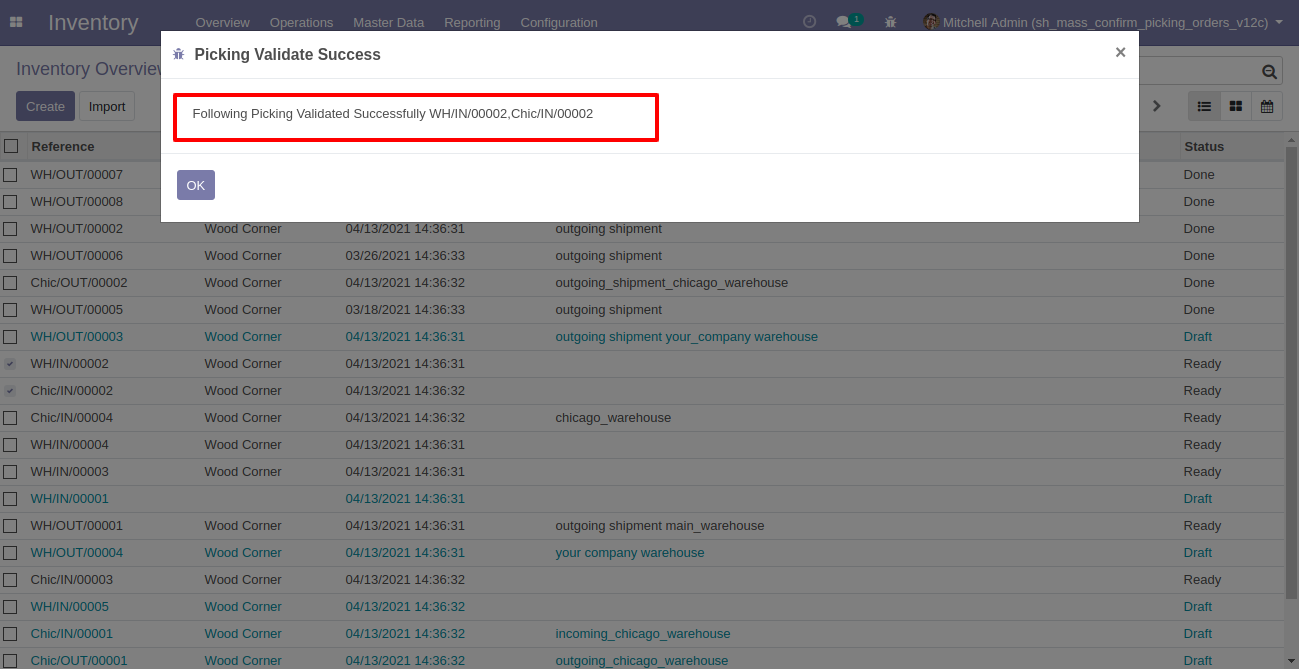
Task: Click 'incoming_chicago_warehouse' source cell
Action: coord(643,633)
